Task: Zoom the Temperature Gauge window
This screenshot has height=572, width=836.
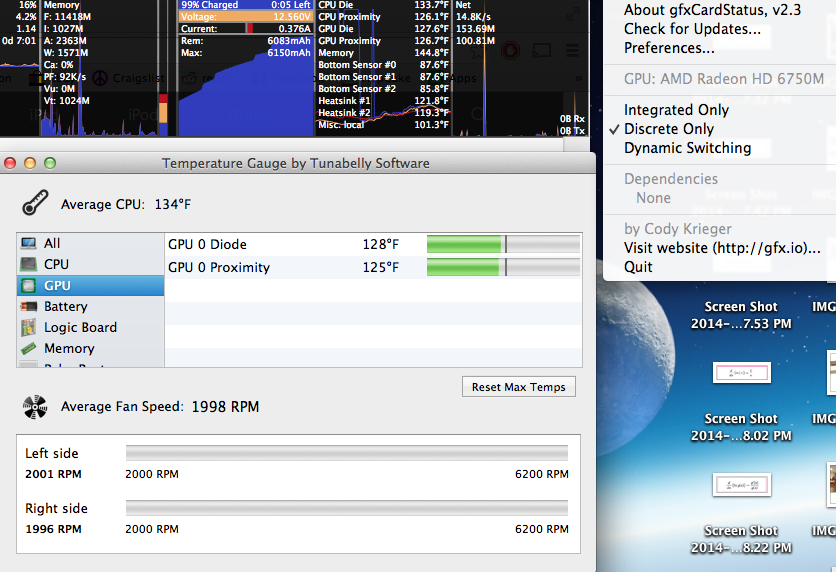Action: (x=50, y=163)
